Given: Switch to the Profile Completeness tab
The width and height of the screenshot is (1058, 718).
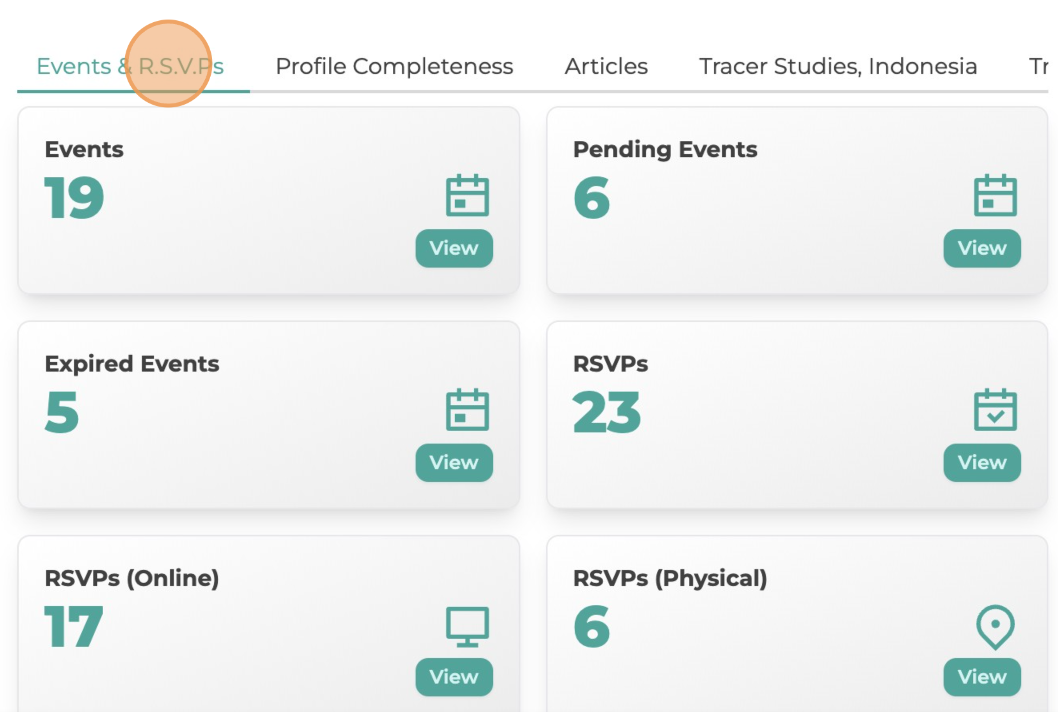Looking at the screenshot, I should coord(395,66).
